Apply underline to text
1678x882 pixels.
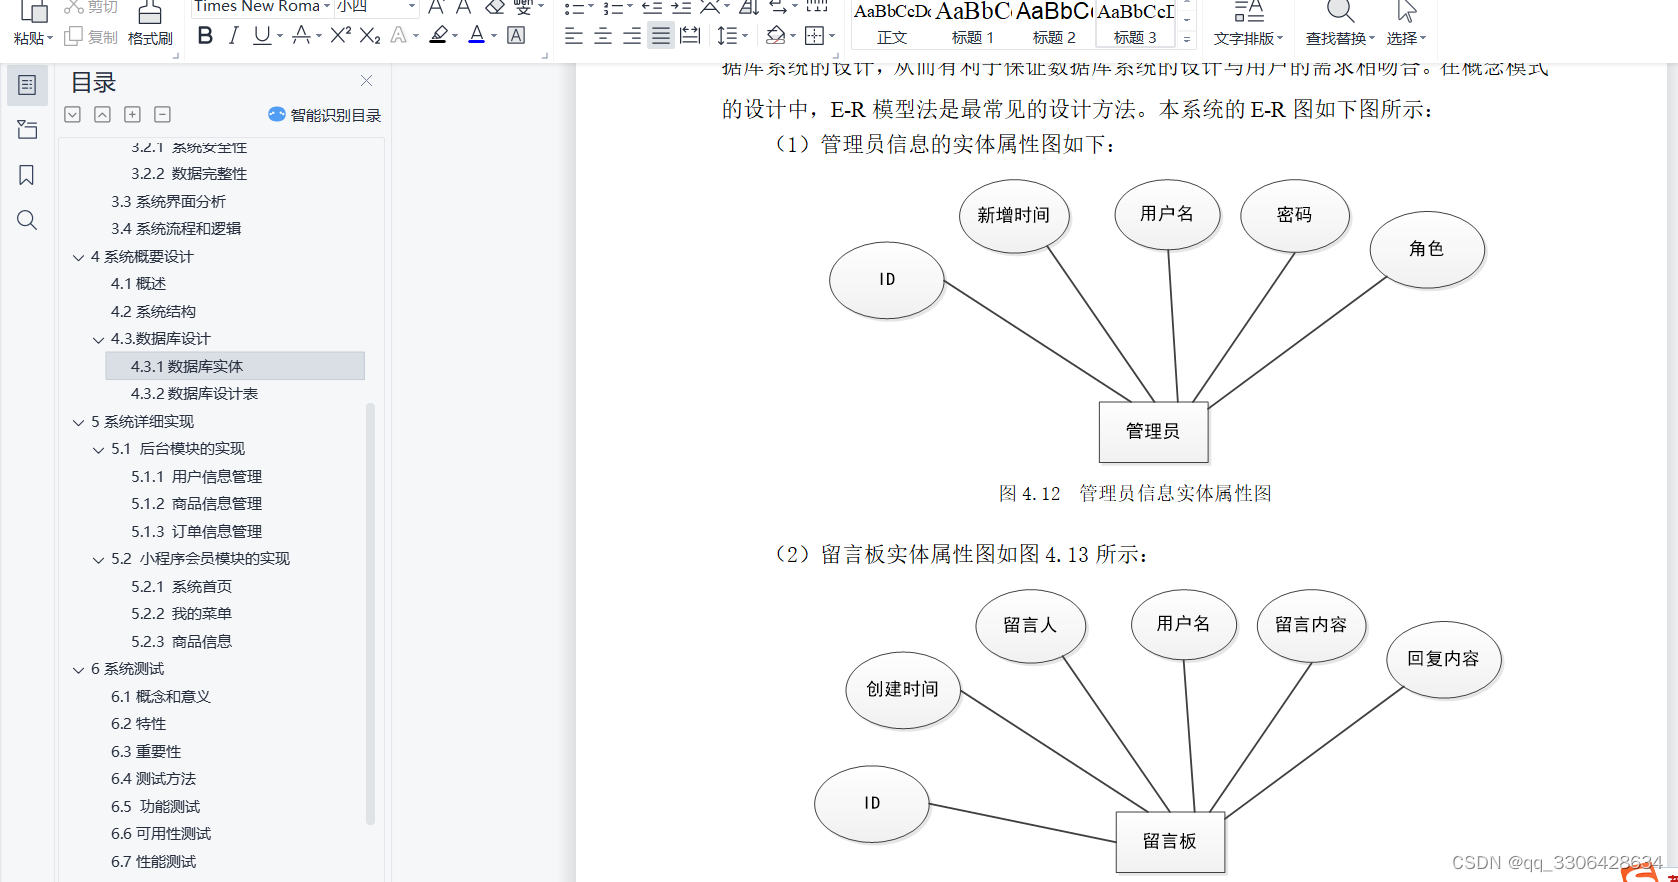[x=262, y=36]
